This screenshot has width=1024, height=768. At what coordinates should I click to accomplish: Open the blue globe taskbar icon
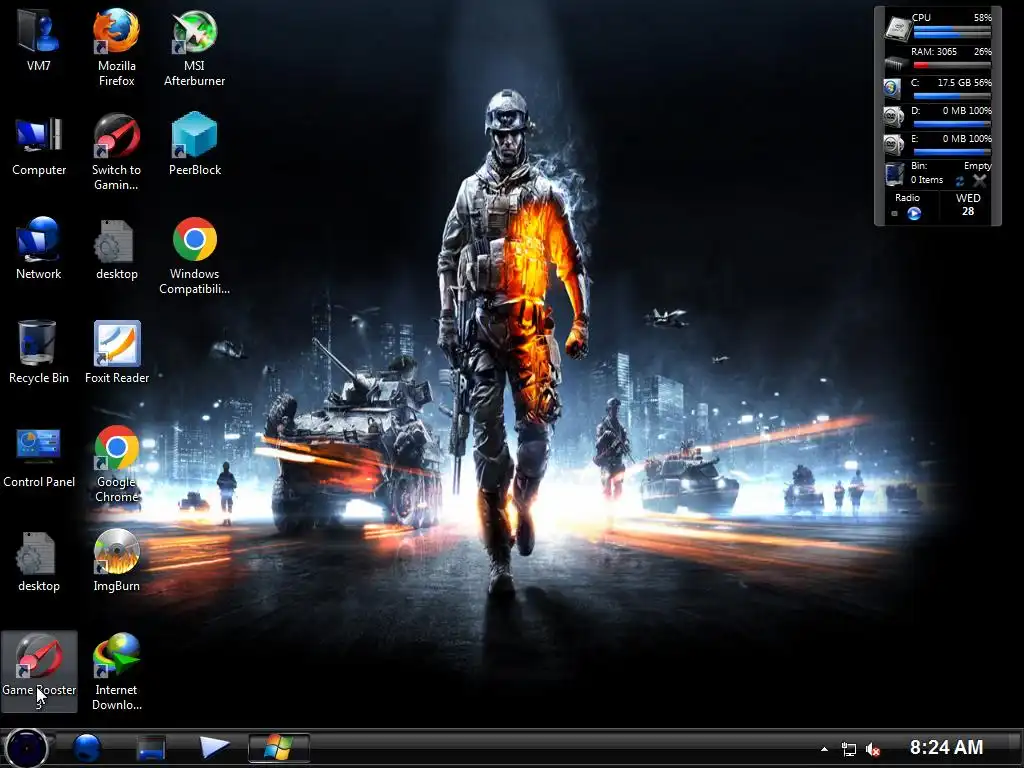click(86, 748)
